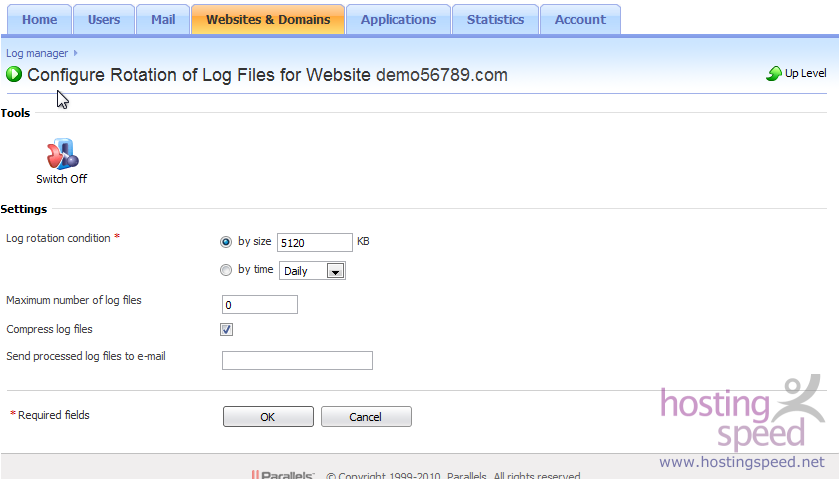Image resolution: width=840 pixels, height=480 pixels.
Task: Switch to the Statistics tab
Action: [495, 20]
